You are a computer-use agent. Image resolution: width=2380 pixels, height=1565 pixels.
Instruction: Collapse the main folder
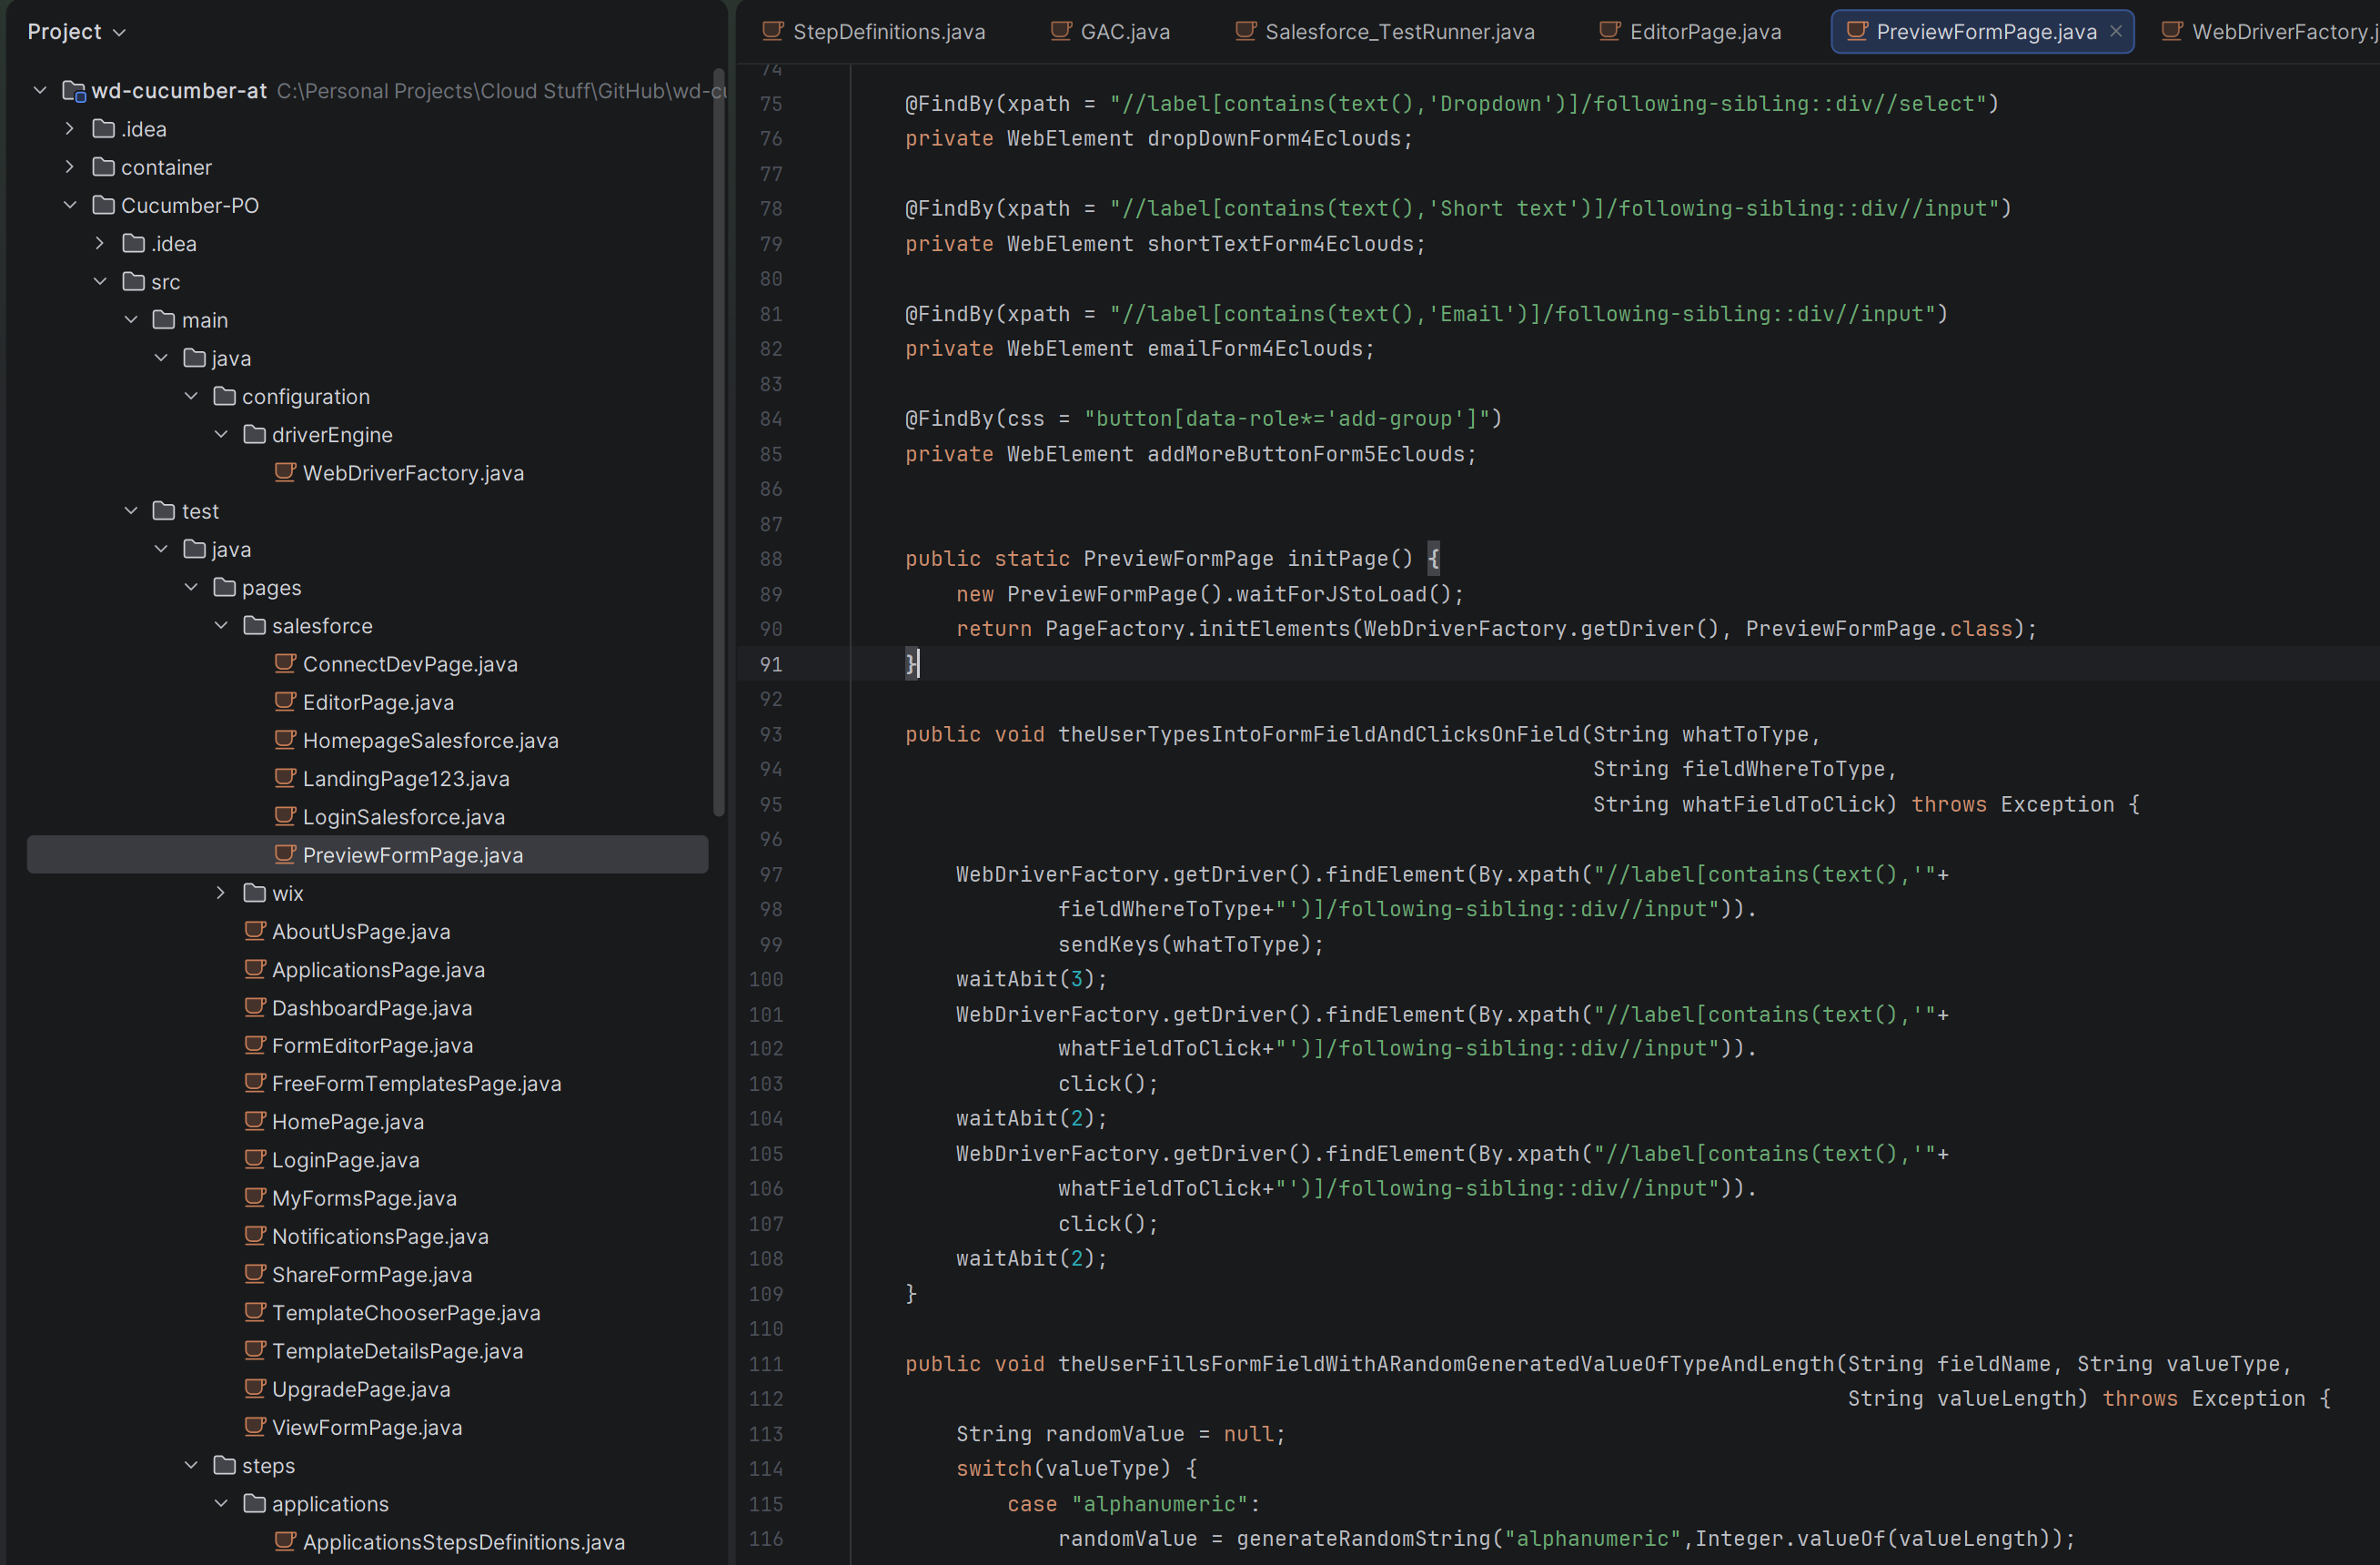(131, 320)
